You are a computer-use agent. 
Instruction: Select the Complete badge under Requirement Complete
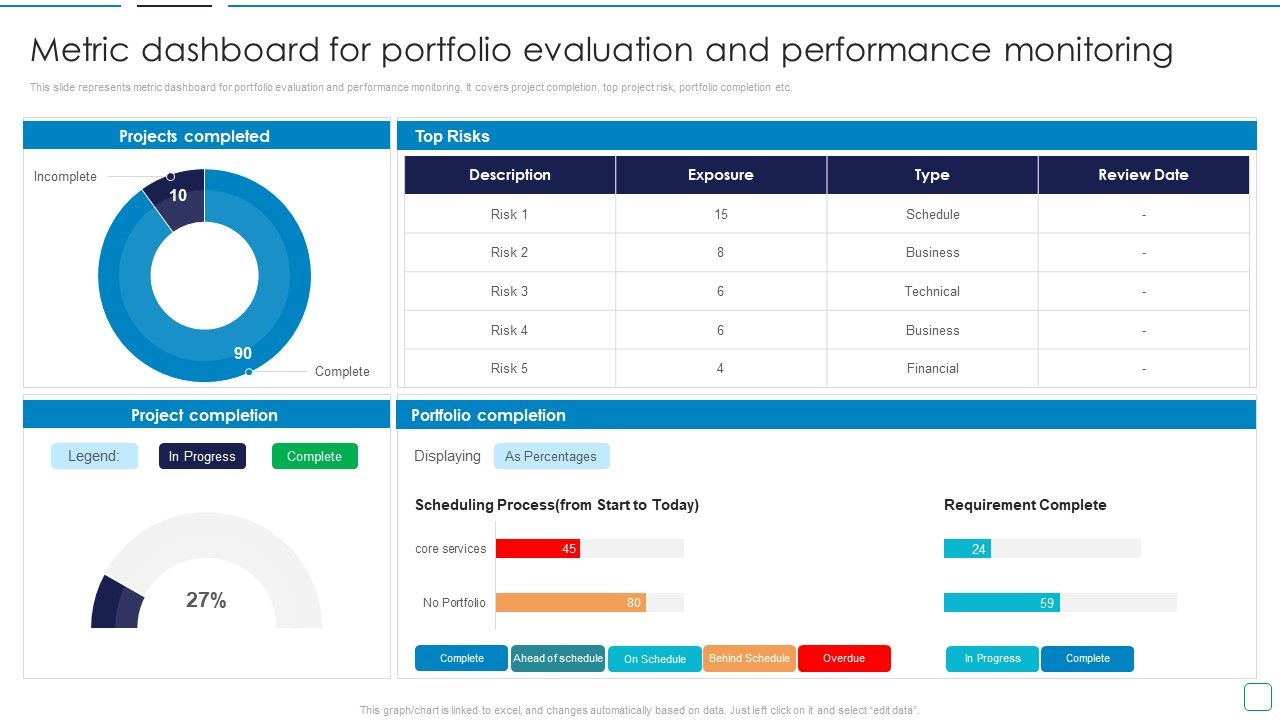coord(1087,658)
